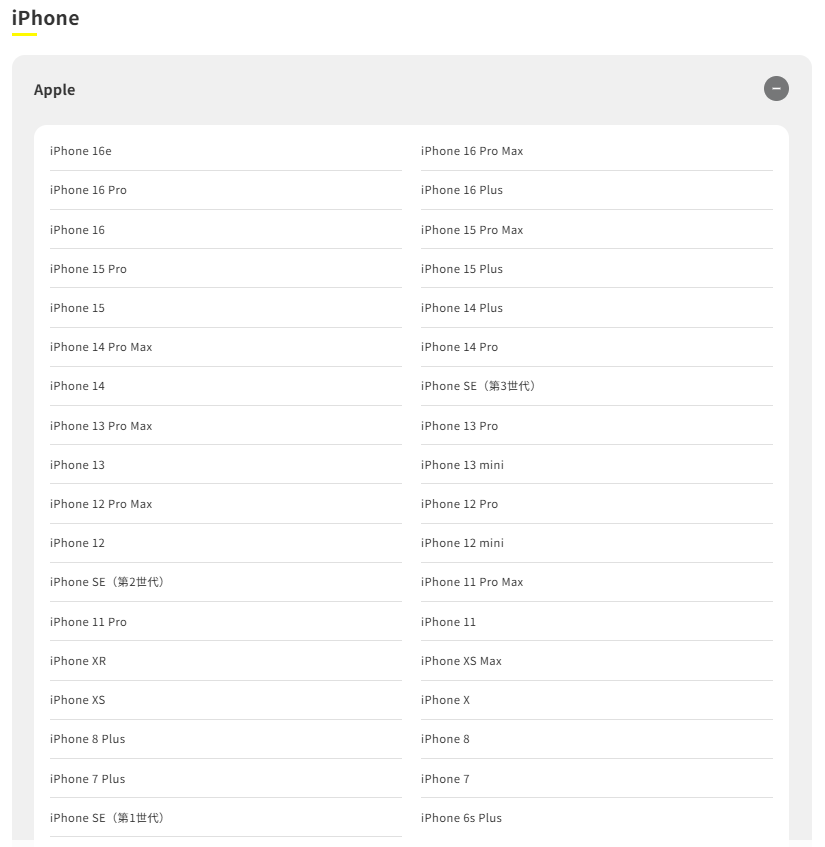Select iPhone SE（第2世代）

pyautogui.click(x=107, y=582)
